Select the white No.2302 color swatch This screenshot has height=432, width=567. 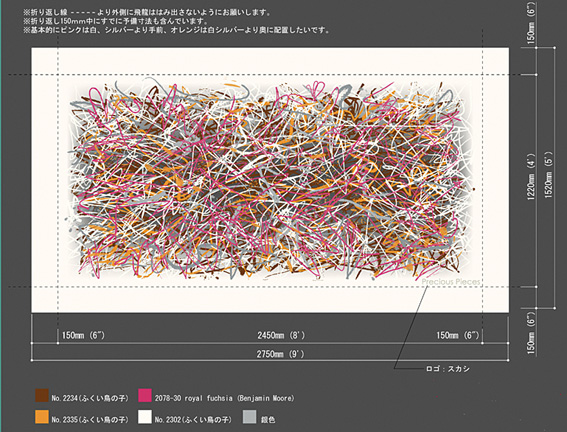[x=145, y=417]
